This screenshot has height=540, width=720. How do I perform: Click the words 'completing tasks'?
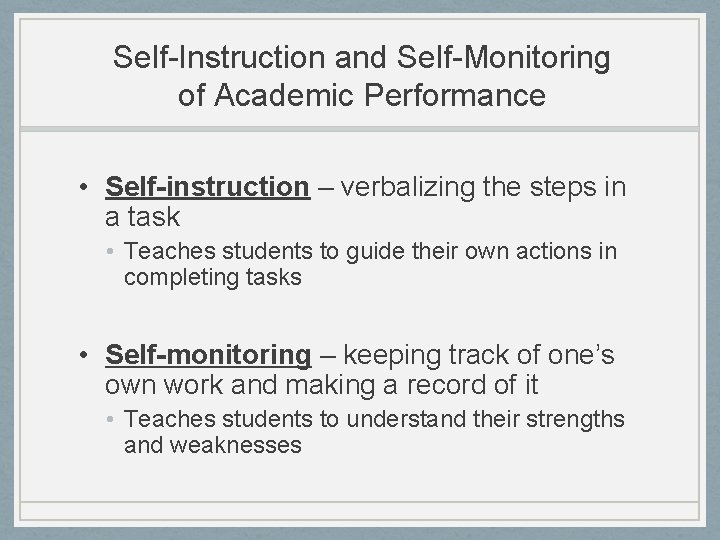click(213, 277)
